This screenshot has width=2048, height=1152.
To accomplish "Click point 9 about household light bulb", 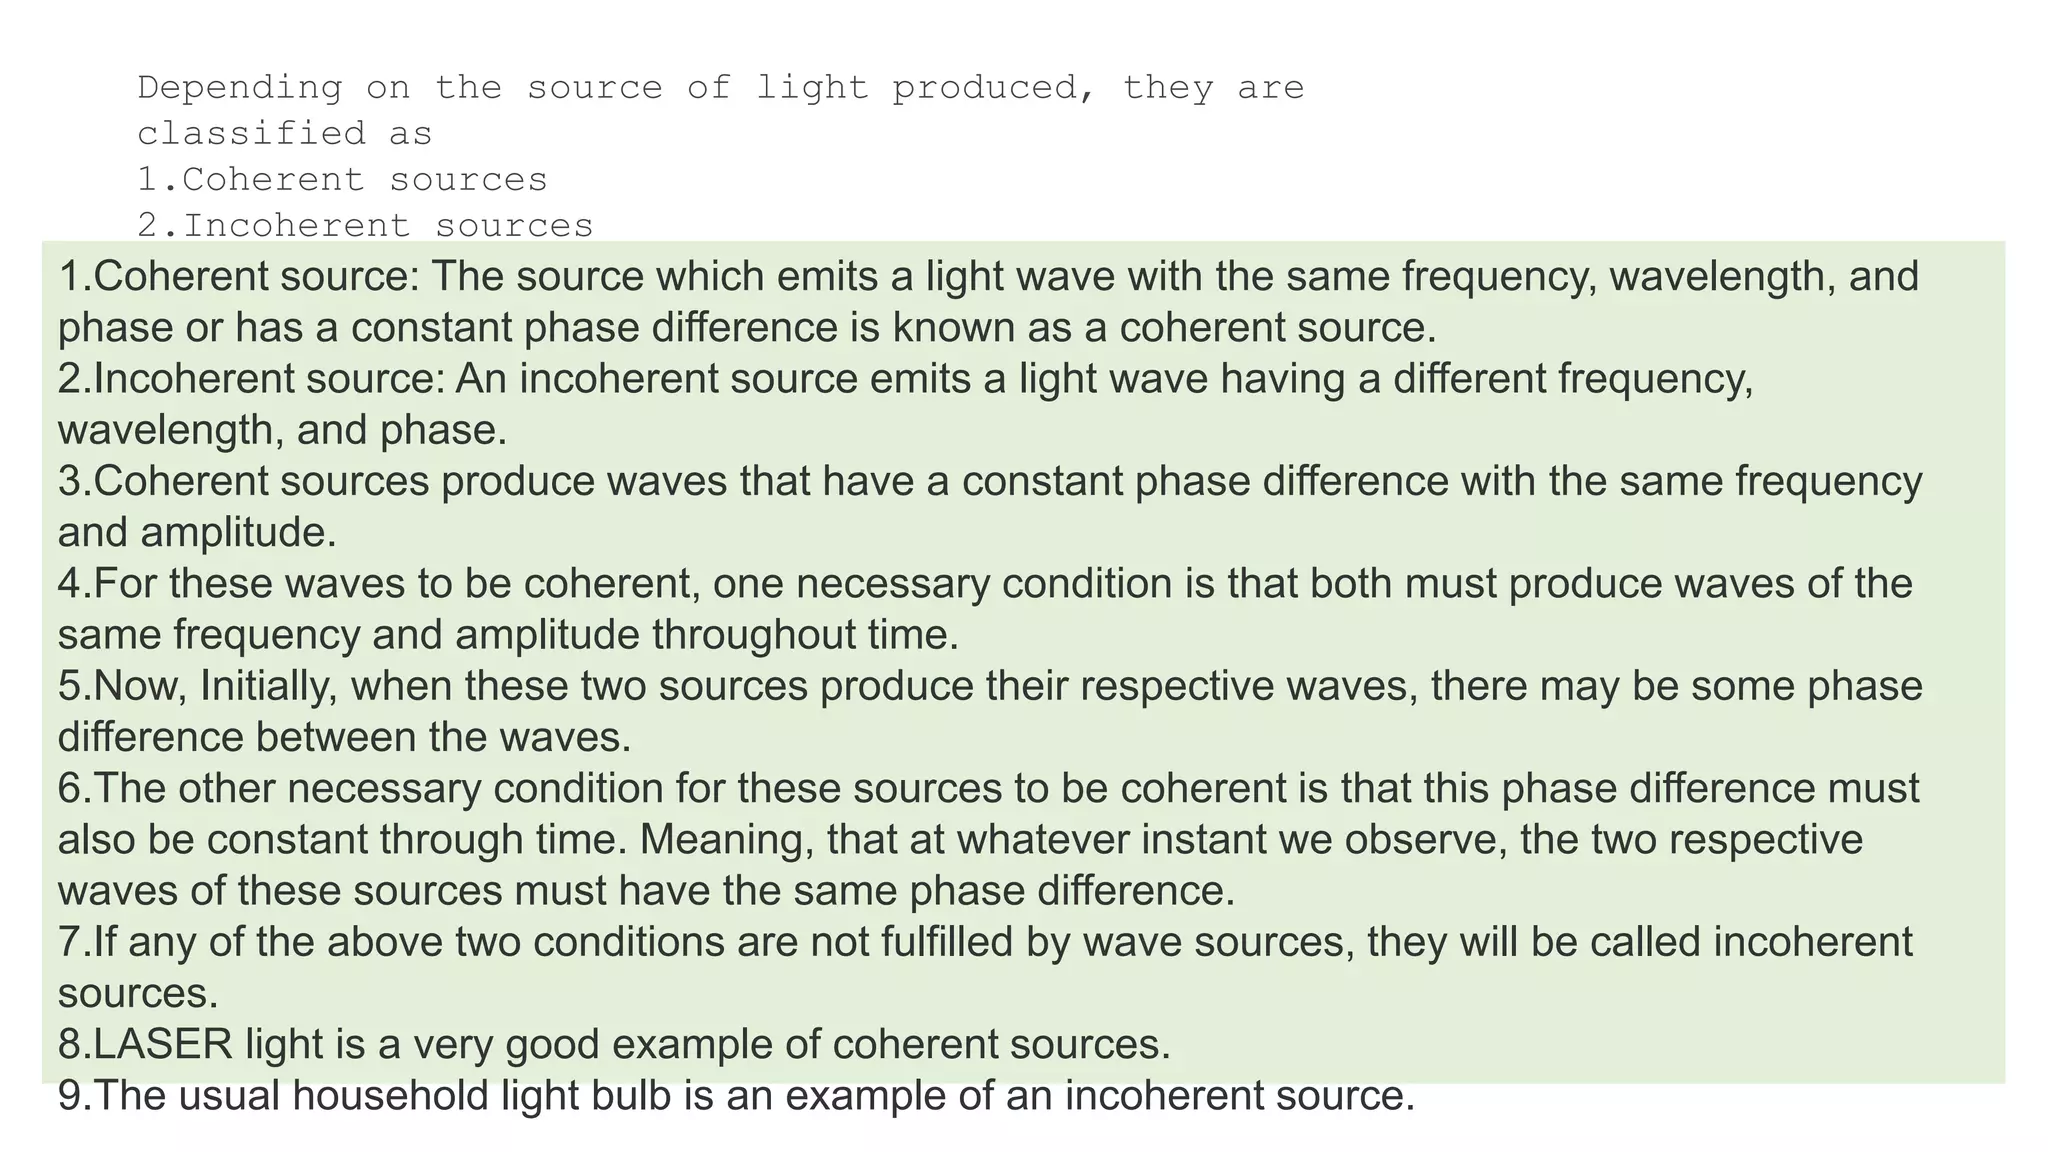I will click(736, 1096).
